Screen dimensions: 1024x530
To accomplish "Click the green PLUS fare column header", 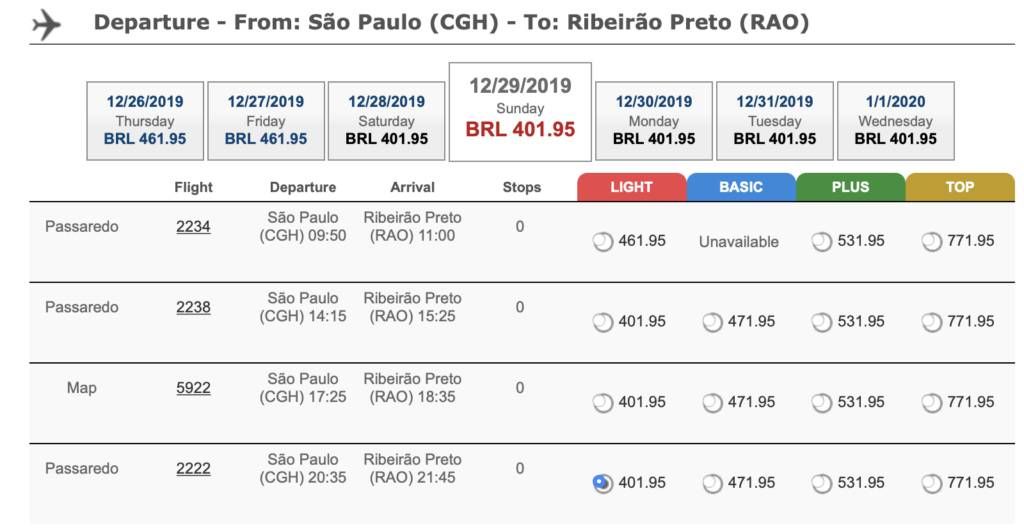I will 850,187.
